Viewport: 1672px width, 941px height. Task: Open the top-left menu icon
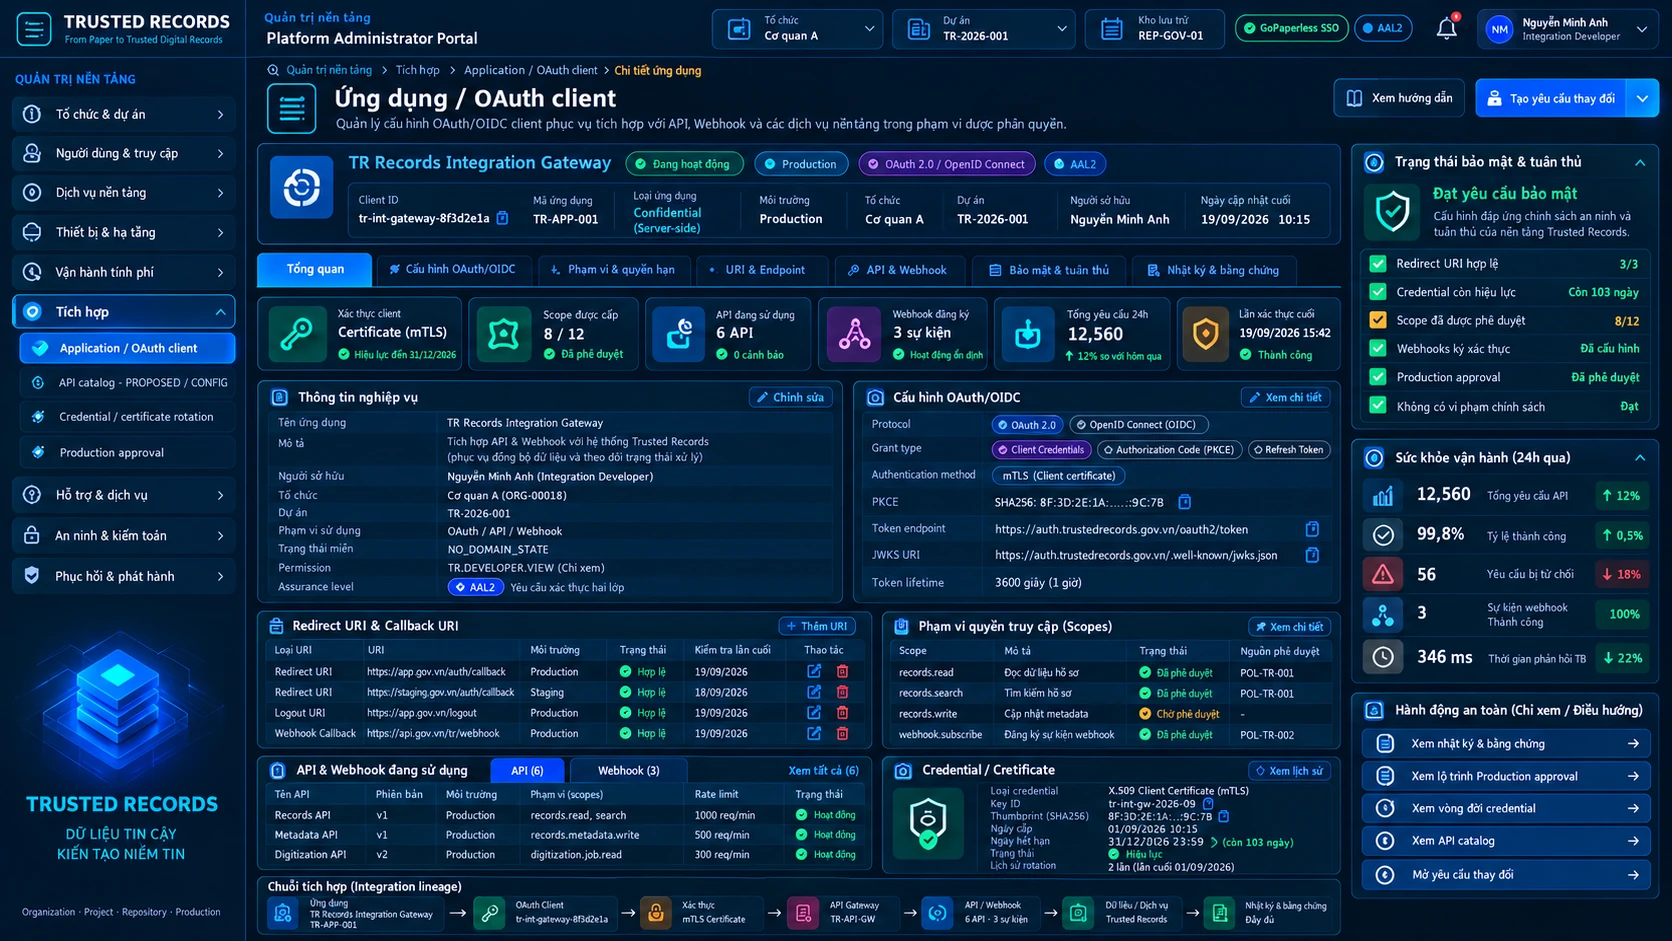pyautogui.click(x=33, y=29)
